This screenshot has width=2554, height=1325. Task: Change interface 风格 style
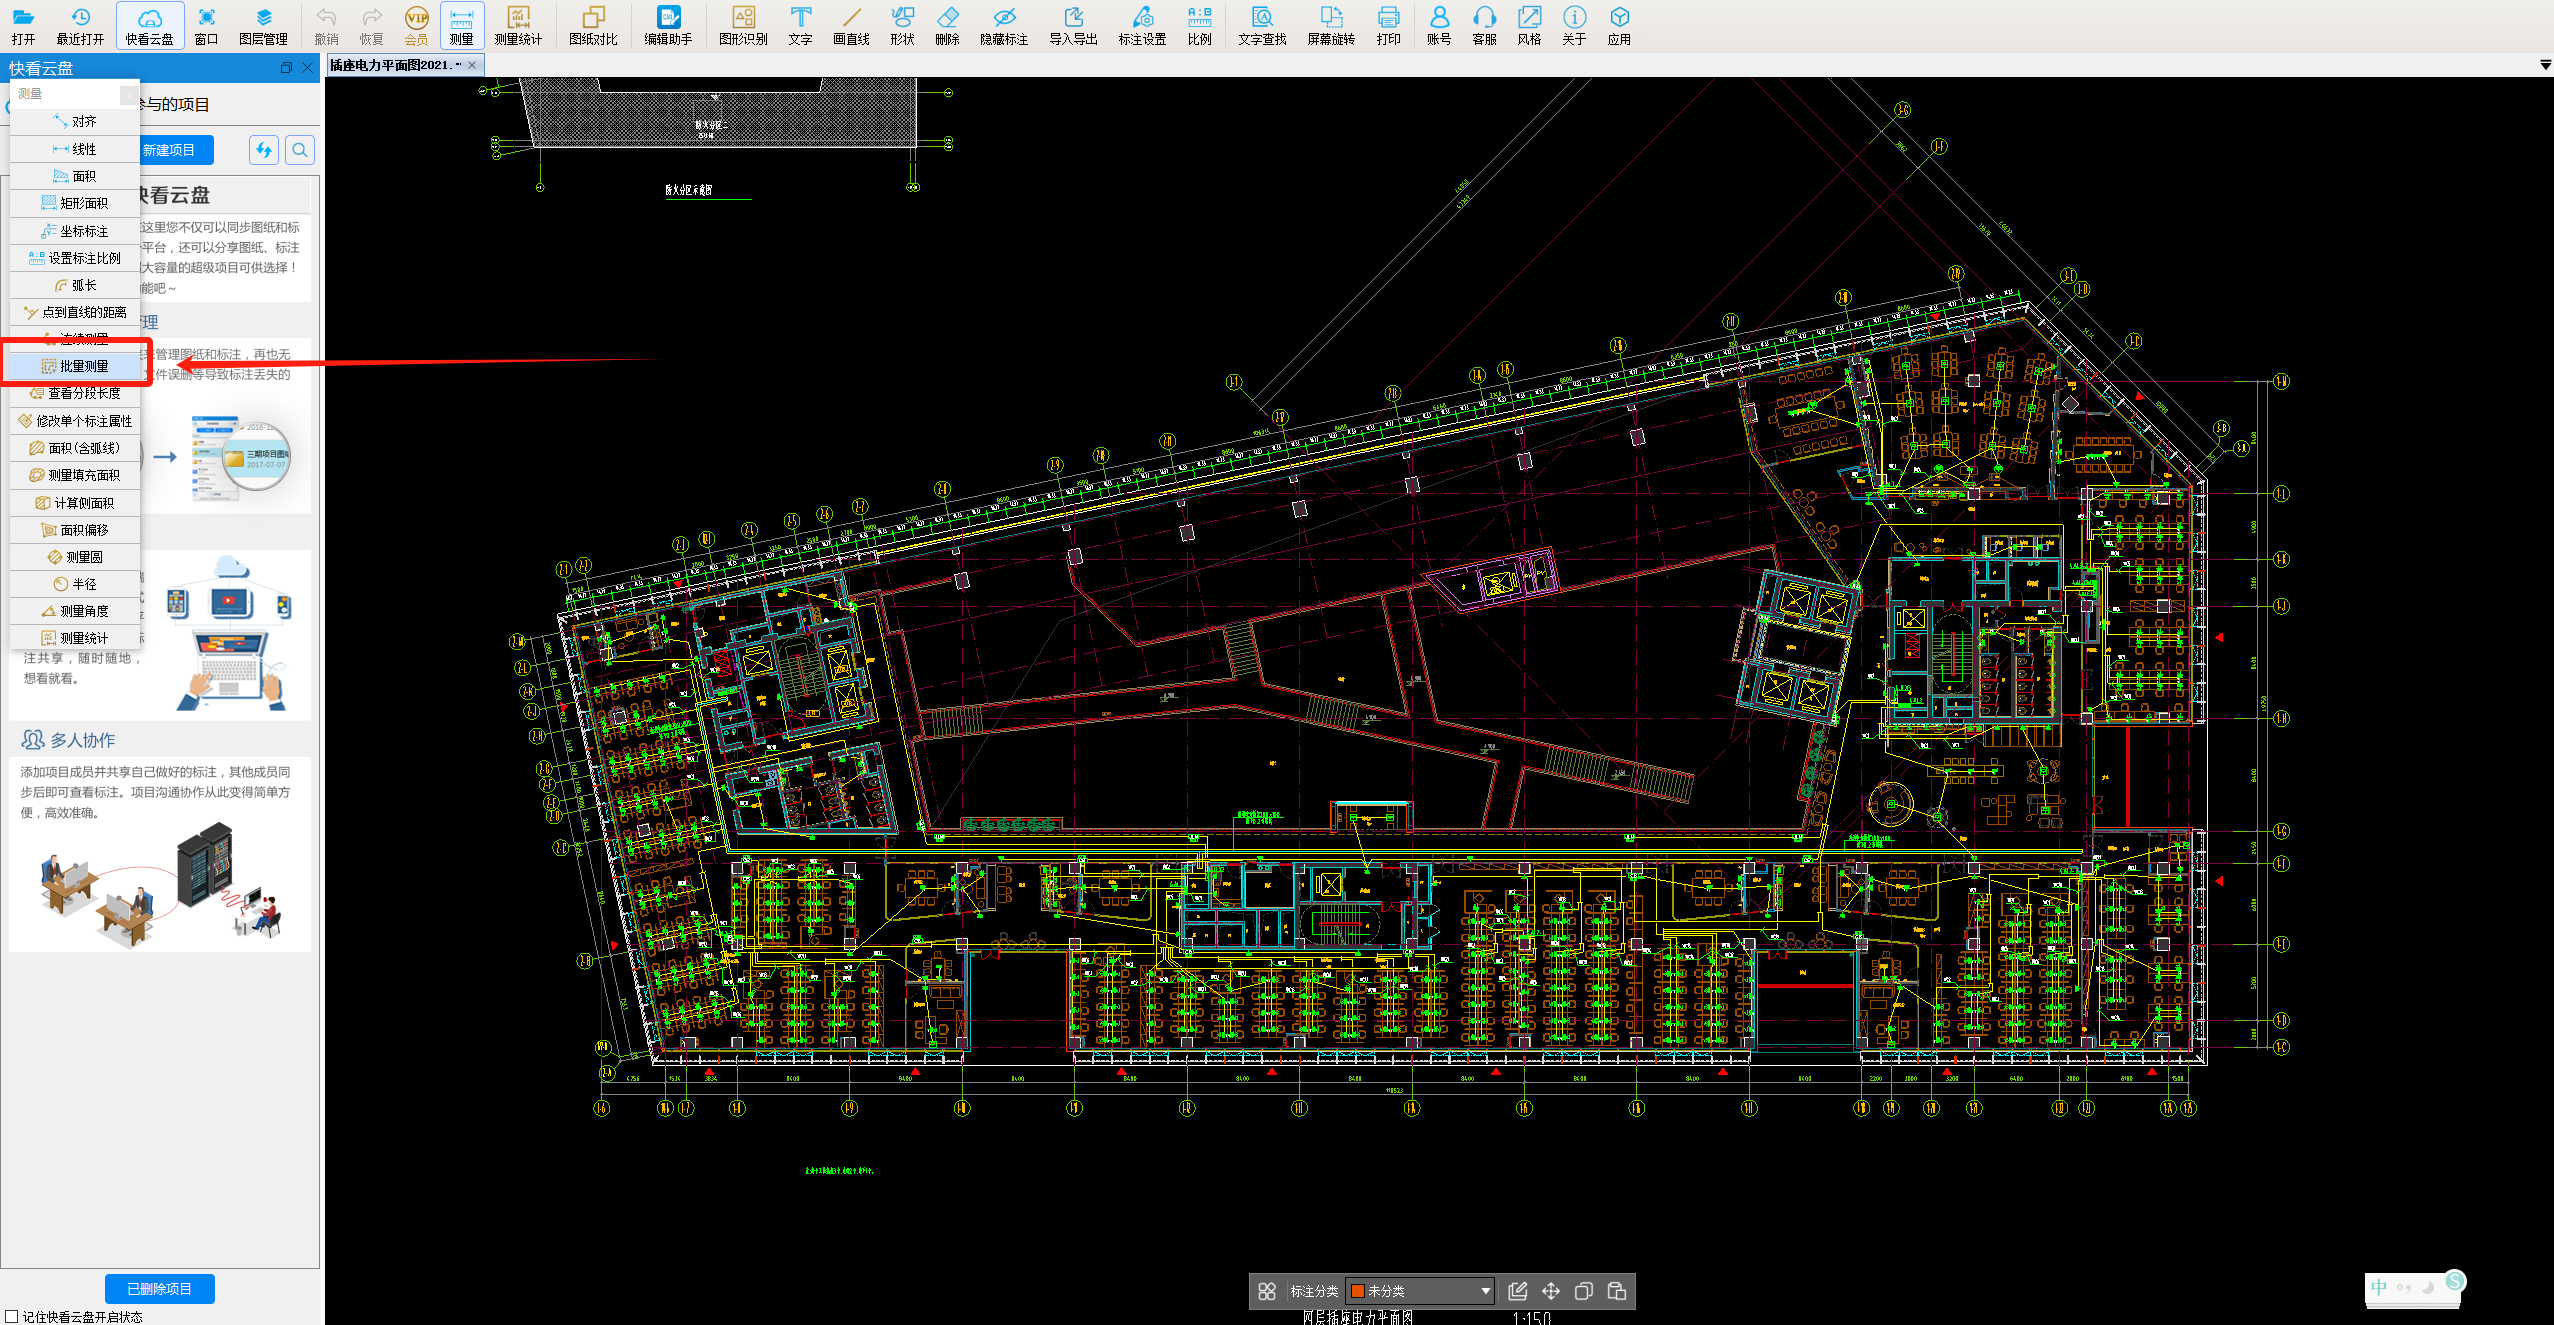coord(1529,26)
